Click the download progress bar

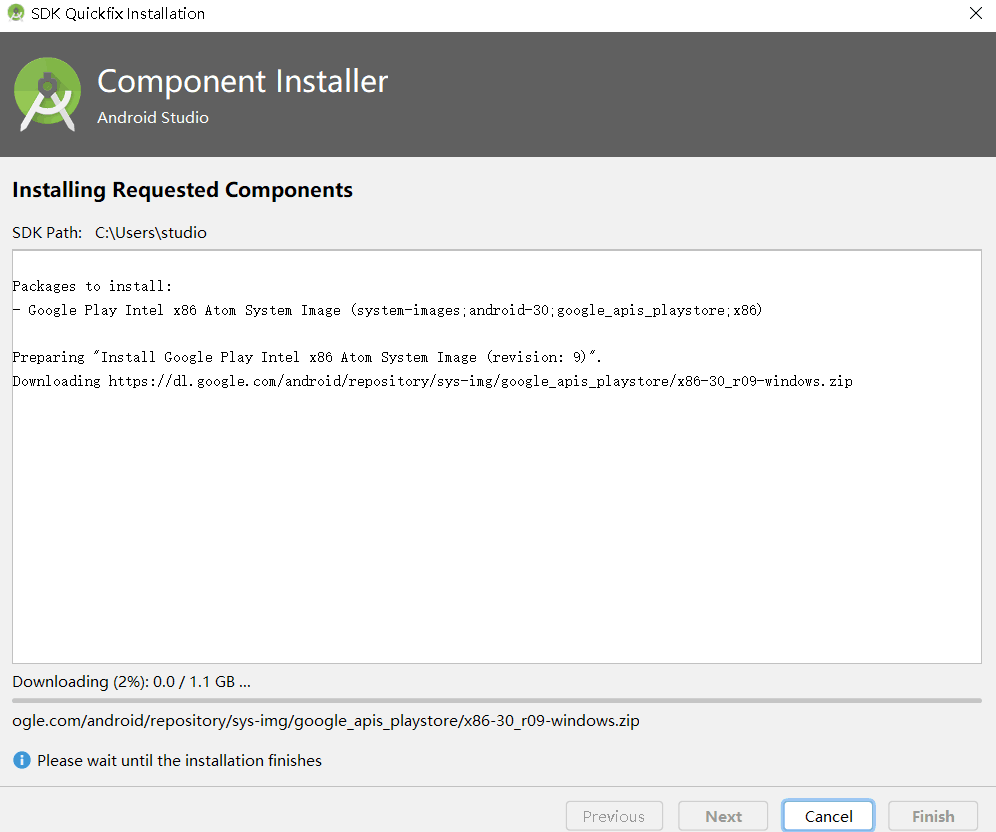pyautogui.click(x=496, y=700)
